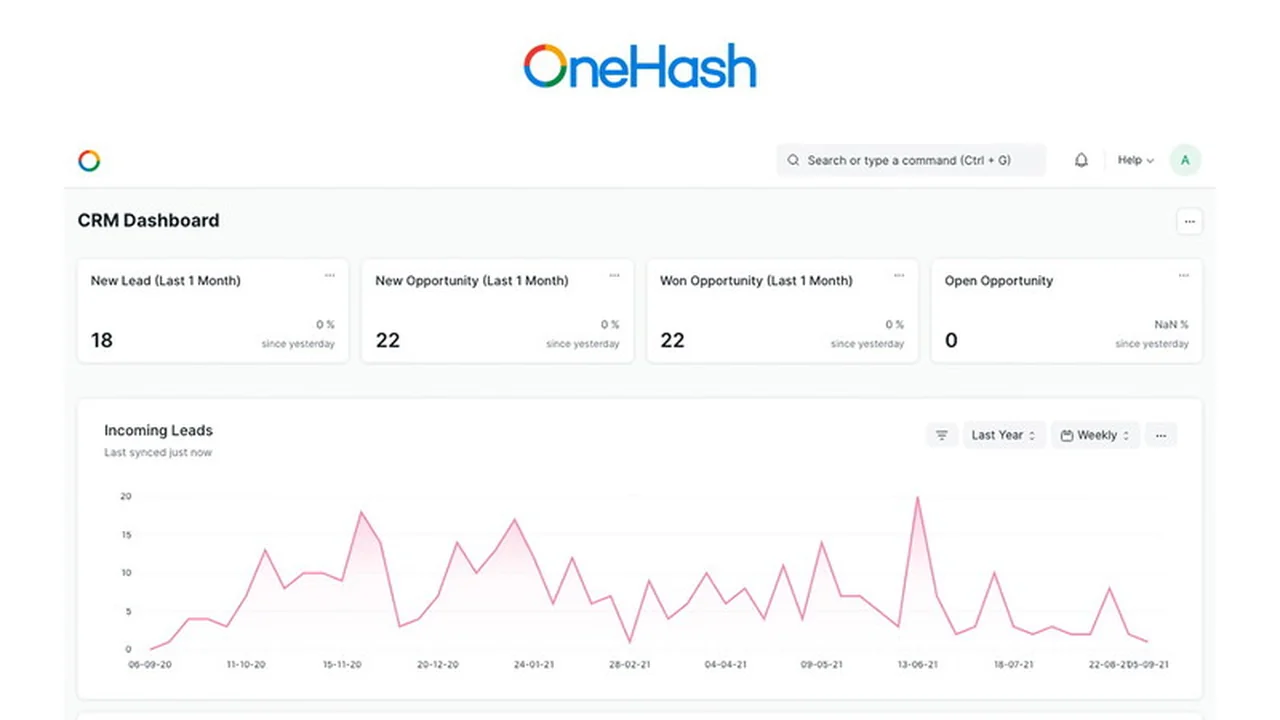1280x720 pixels.
Task: Click the OneHash circle logo in navbar
Action: pyautogui.click(x=89, y=161)
